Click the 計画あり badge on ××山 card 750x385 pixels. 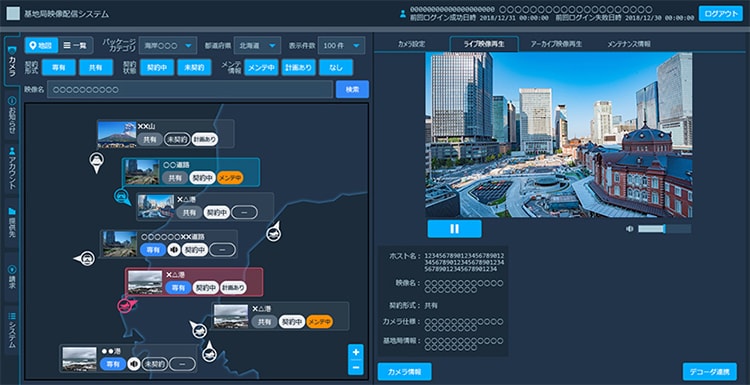[205, 140]
